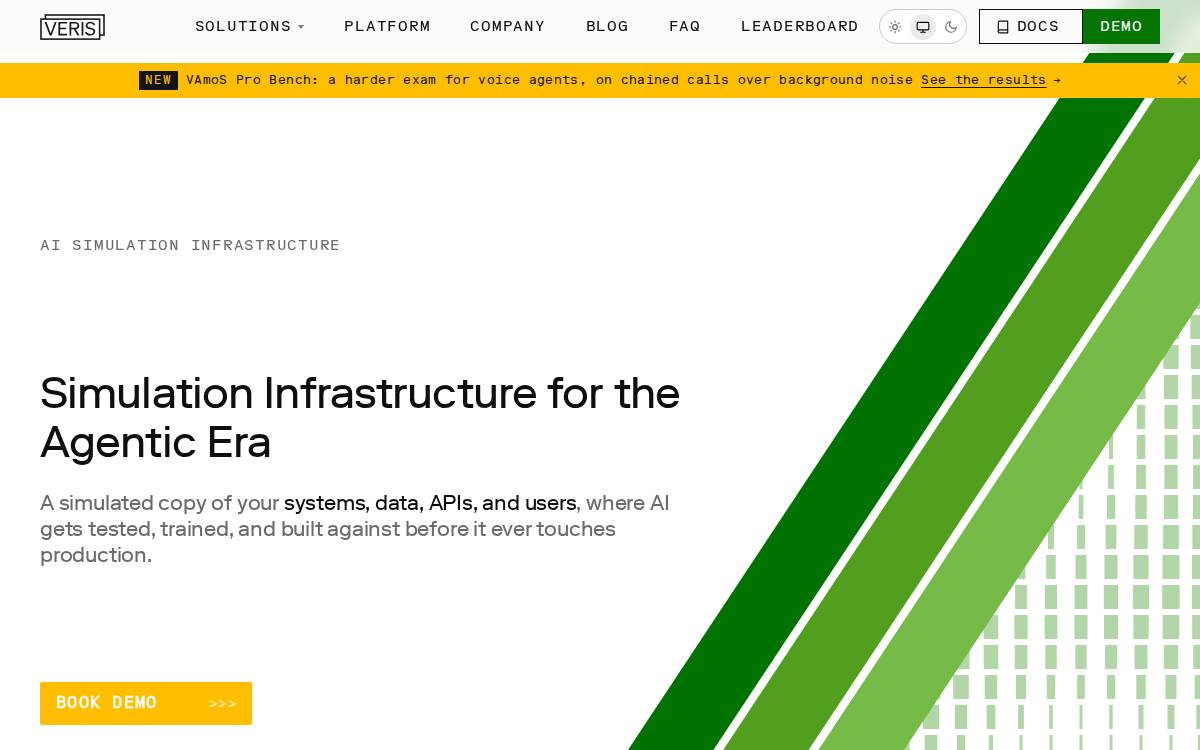Open the Company menu item

click(508, 27)
